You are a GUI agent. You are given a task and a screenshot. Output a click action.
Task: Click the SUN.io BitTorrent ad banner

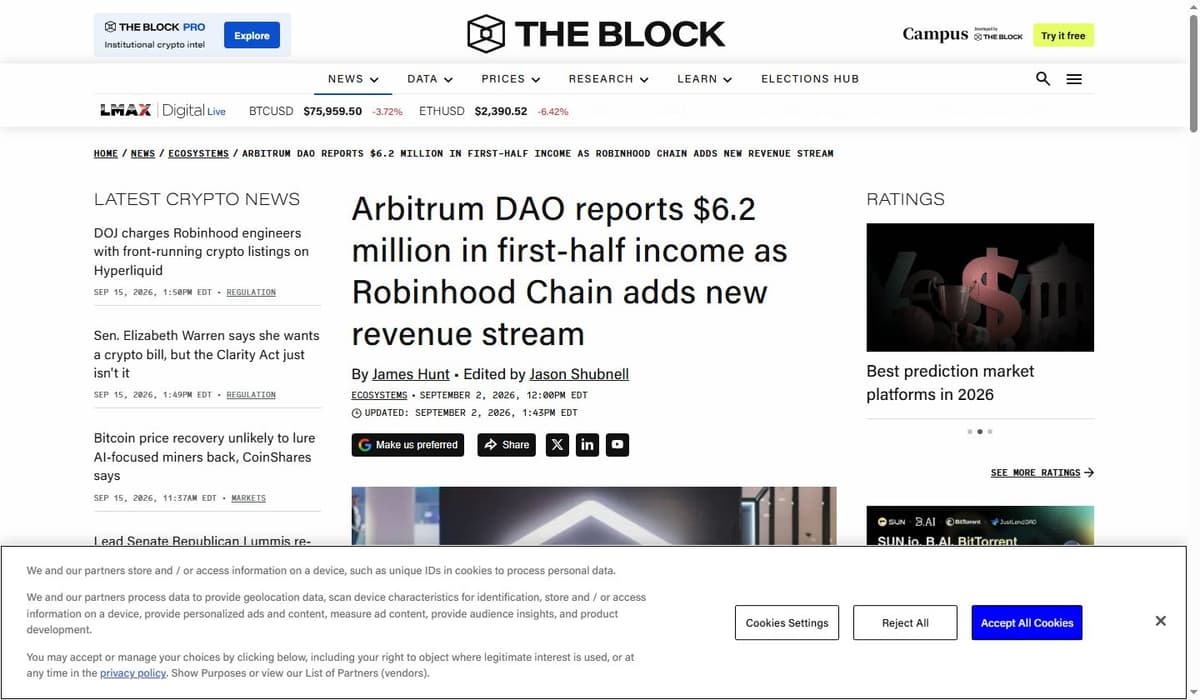[x=980, y=526]
